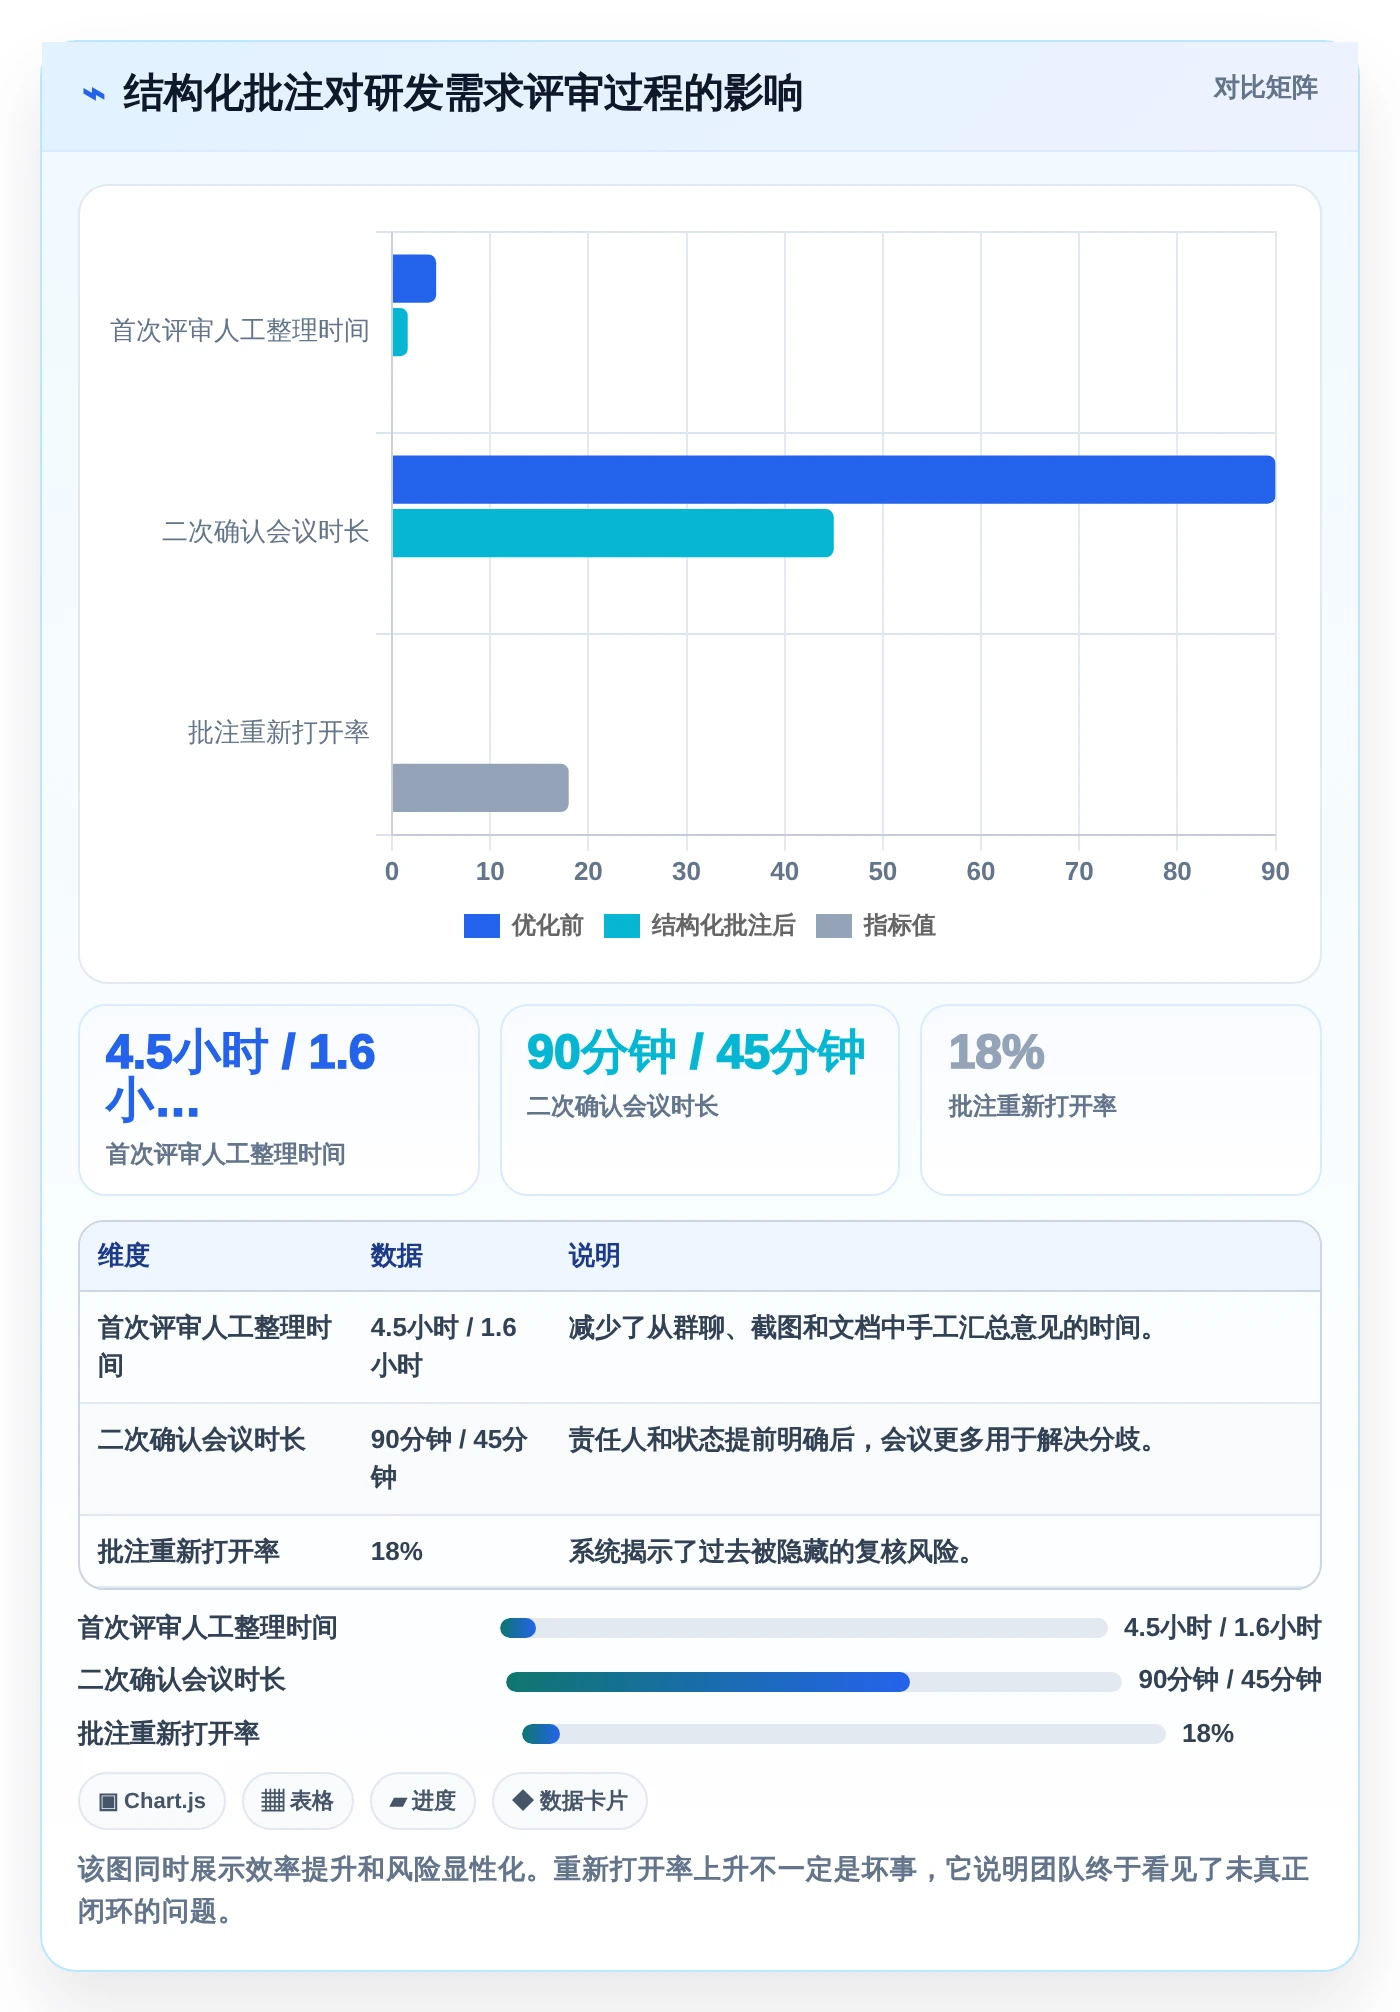Click the 18% progress value
The width and height of the screenshot is (1400, 2012).
point(1208,1734)
